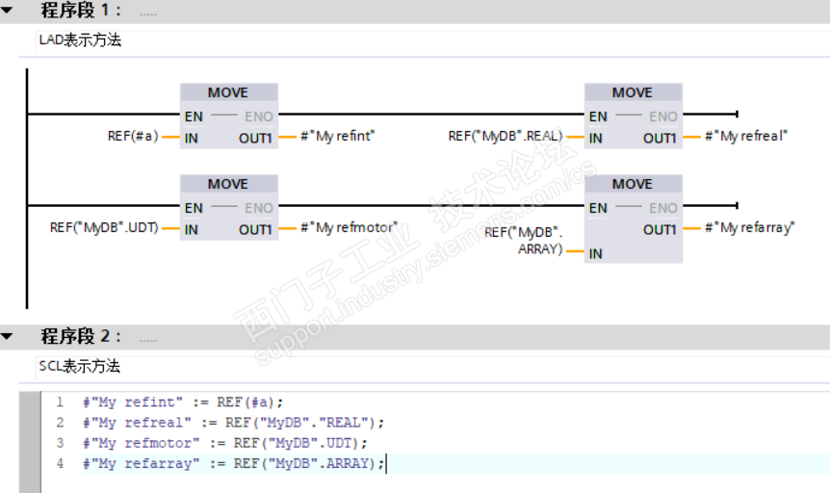Click the #"My refmotor" output operand
Image resolution: width=830 pixels, height=493 pixels.
[349, 228]
